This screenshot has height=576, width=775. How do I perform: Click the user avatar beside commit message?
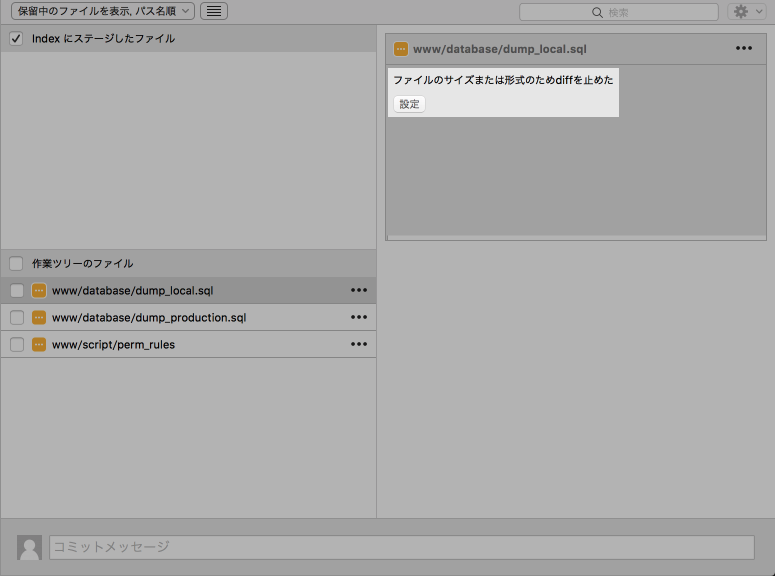[x=30, y=547]
